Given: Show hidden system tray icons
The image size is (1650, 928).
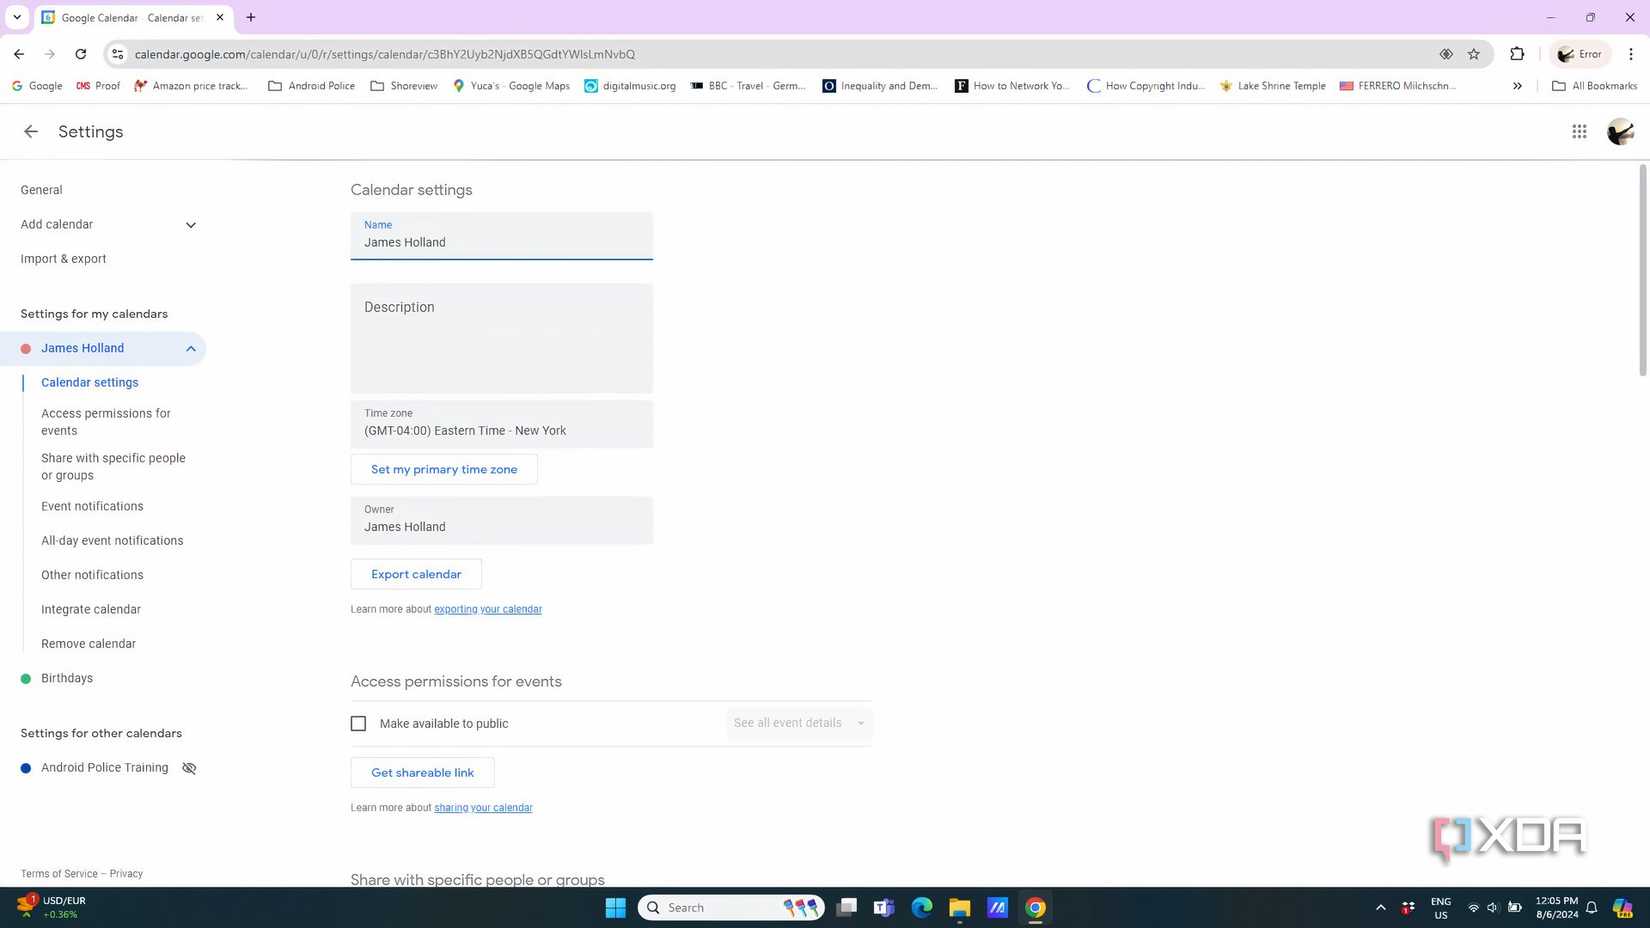Looking at the screenshot, I should click(x=1380, y=907).
